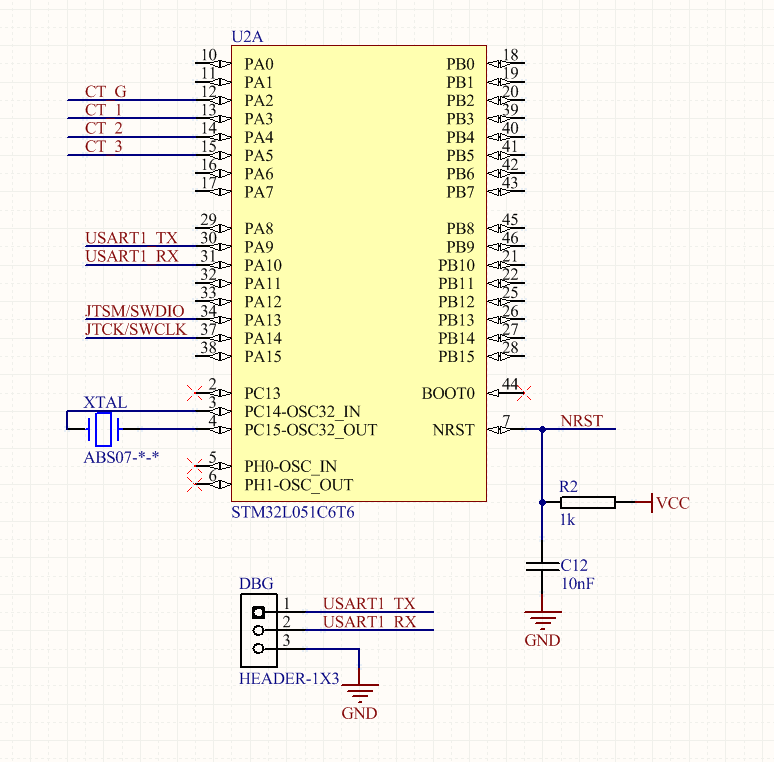Image resolution: width=774 pixels, height=762 pixels.
Task: Select the DBG header component body
Action: [259, 630]
